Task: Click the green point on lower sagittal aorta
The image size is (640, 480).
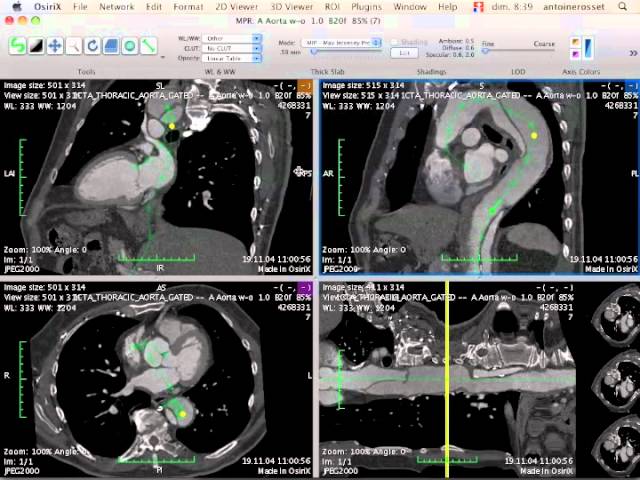Action: pyautogui.click(x=493, y=211)
